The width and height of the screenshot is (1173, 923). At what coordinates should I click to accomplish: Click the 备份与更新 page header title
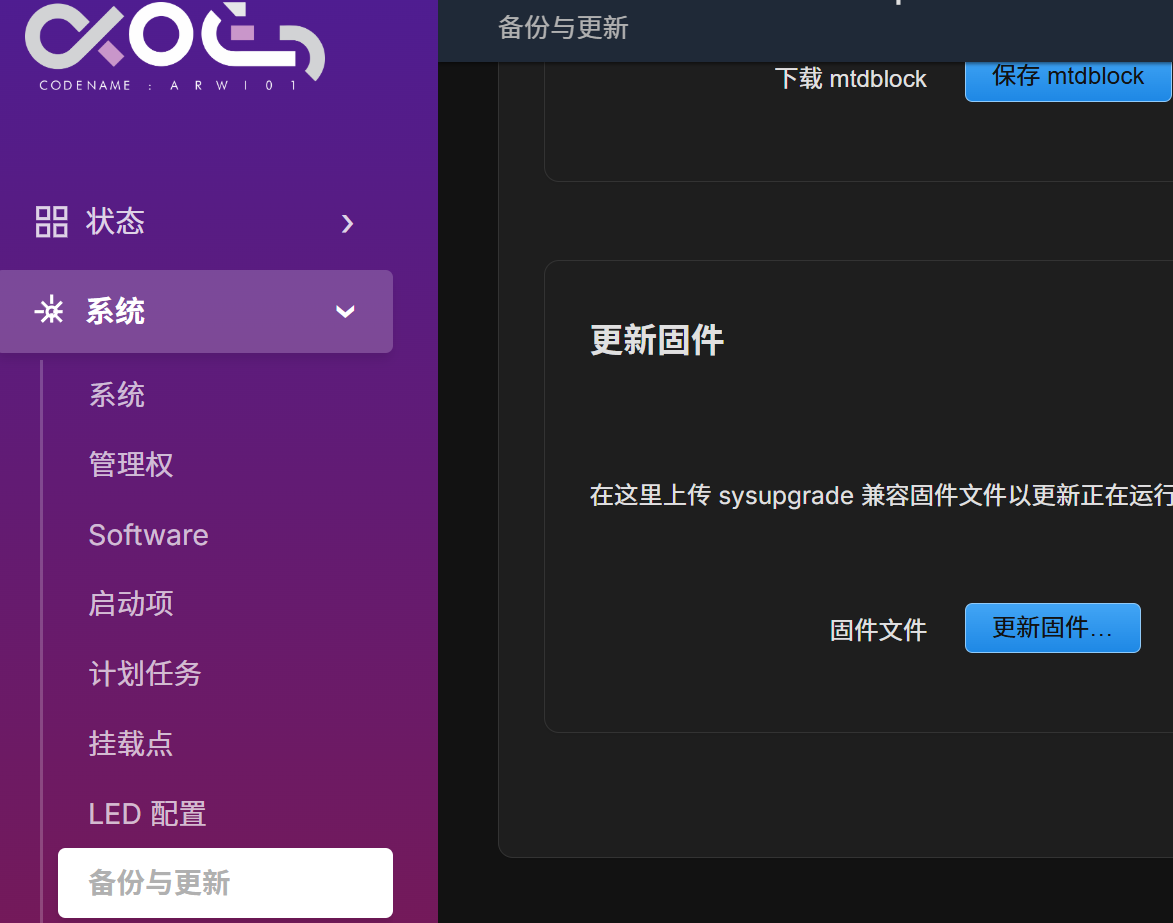pos(563,28)
